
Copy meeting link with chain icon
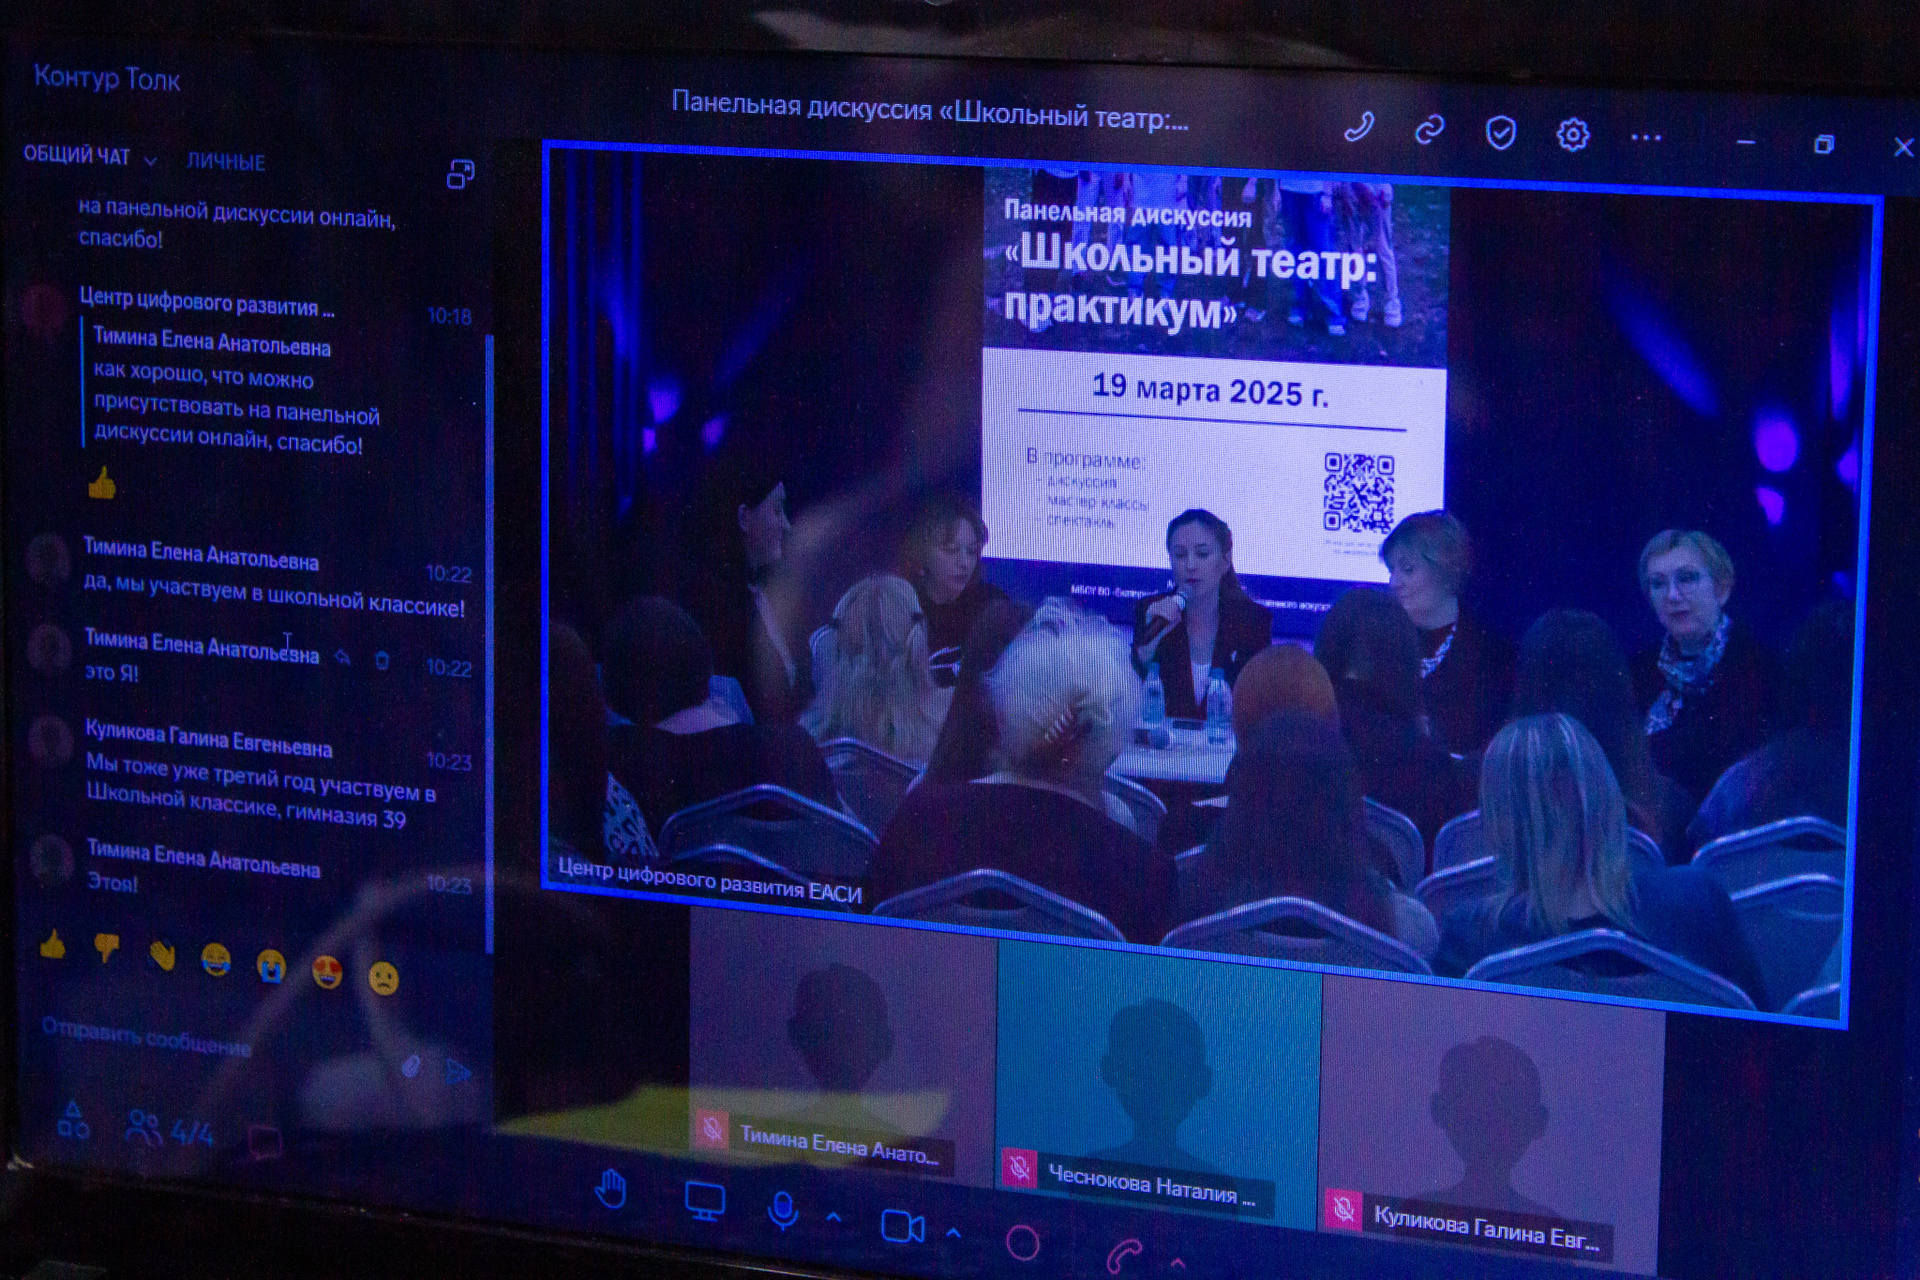coord(1430,130)
